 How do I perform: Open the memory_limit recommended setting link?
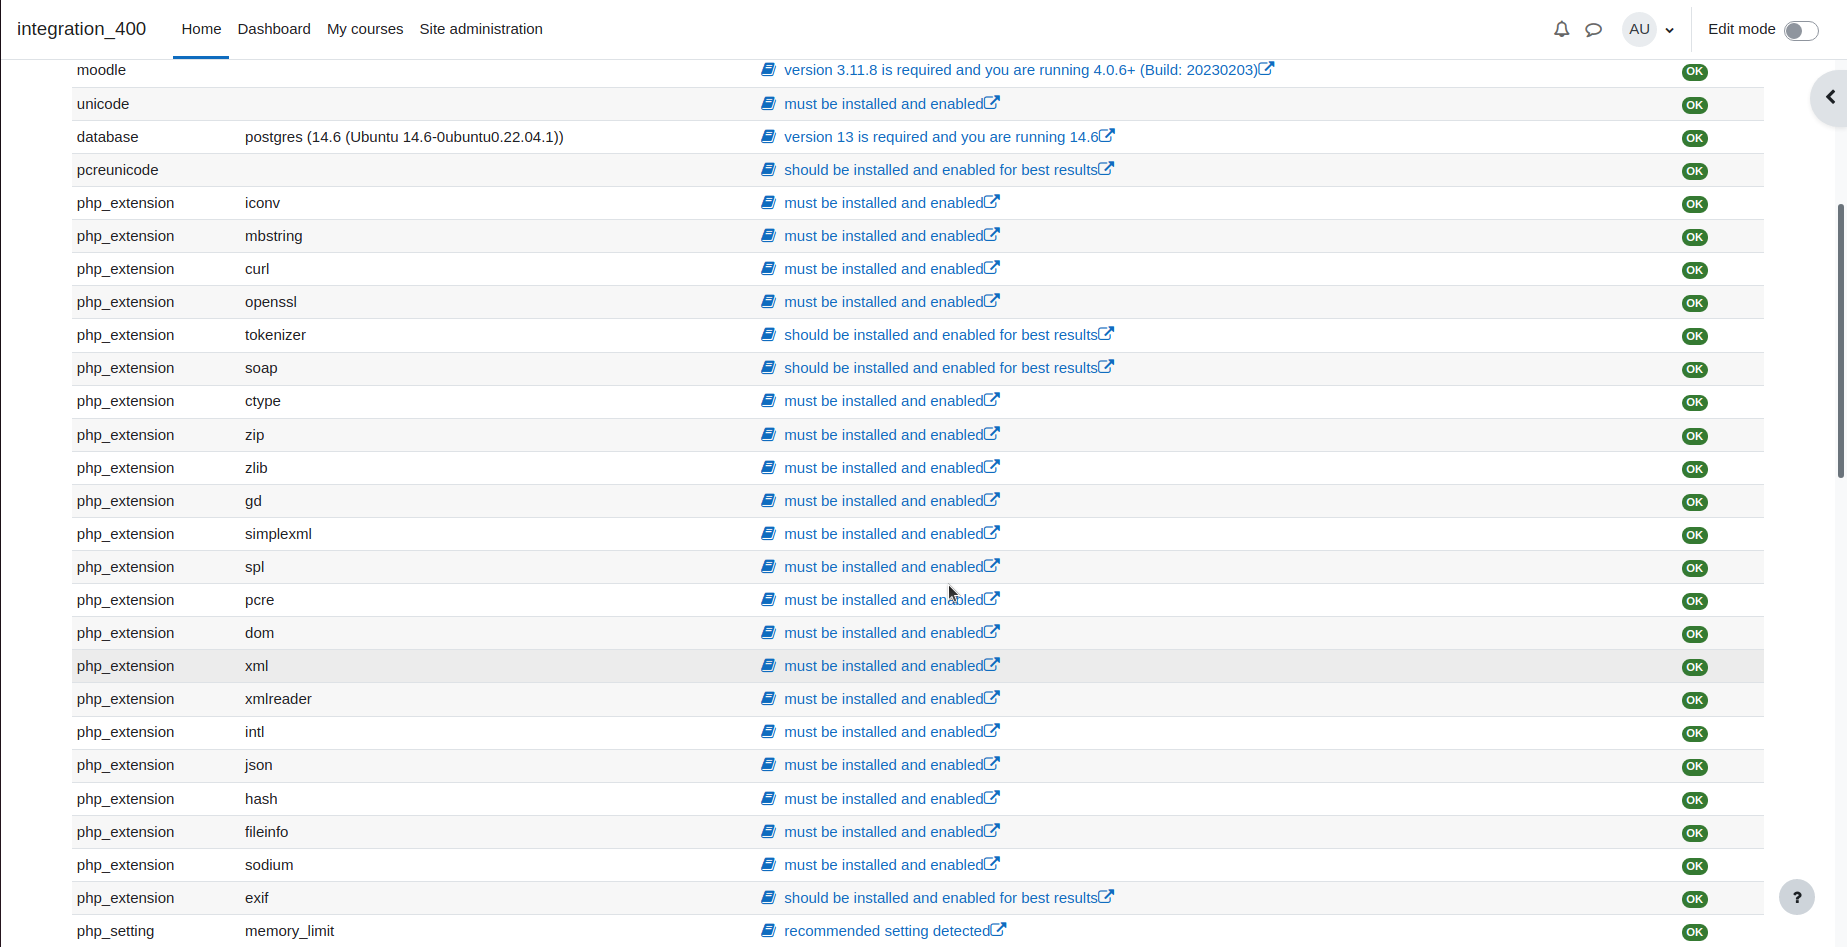[x=886, y=931]
